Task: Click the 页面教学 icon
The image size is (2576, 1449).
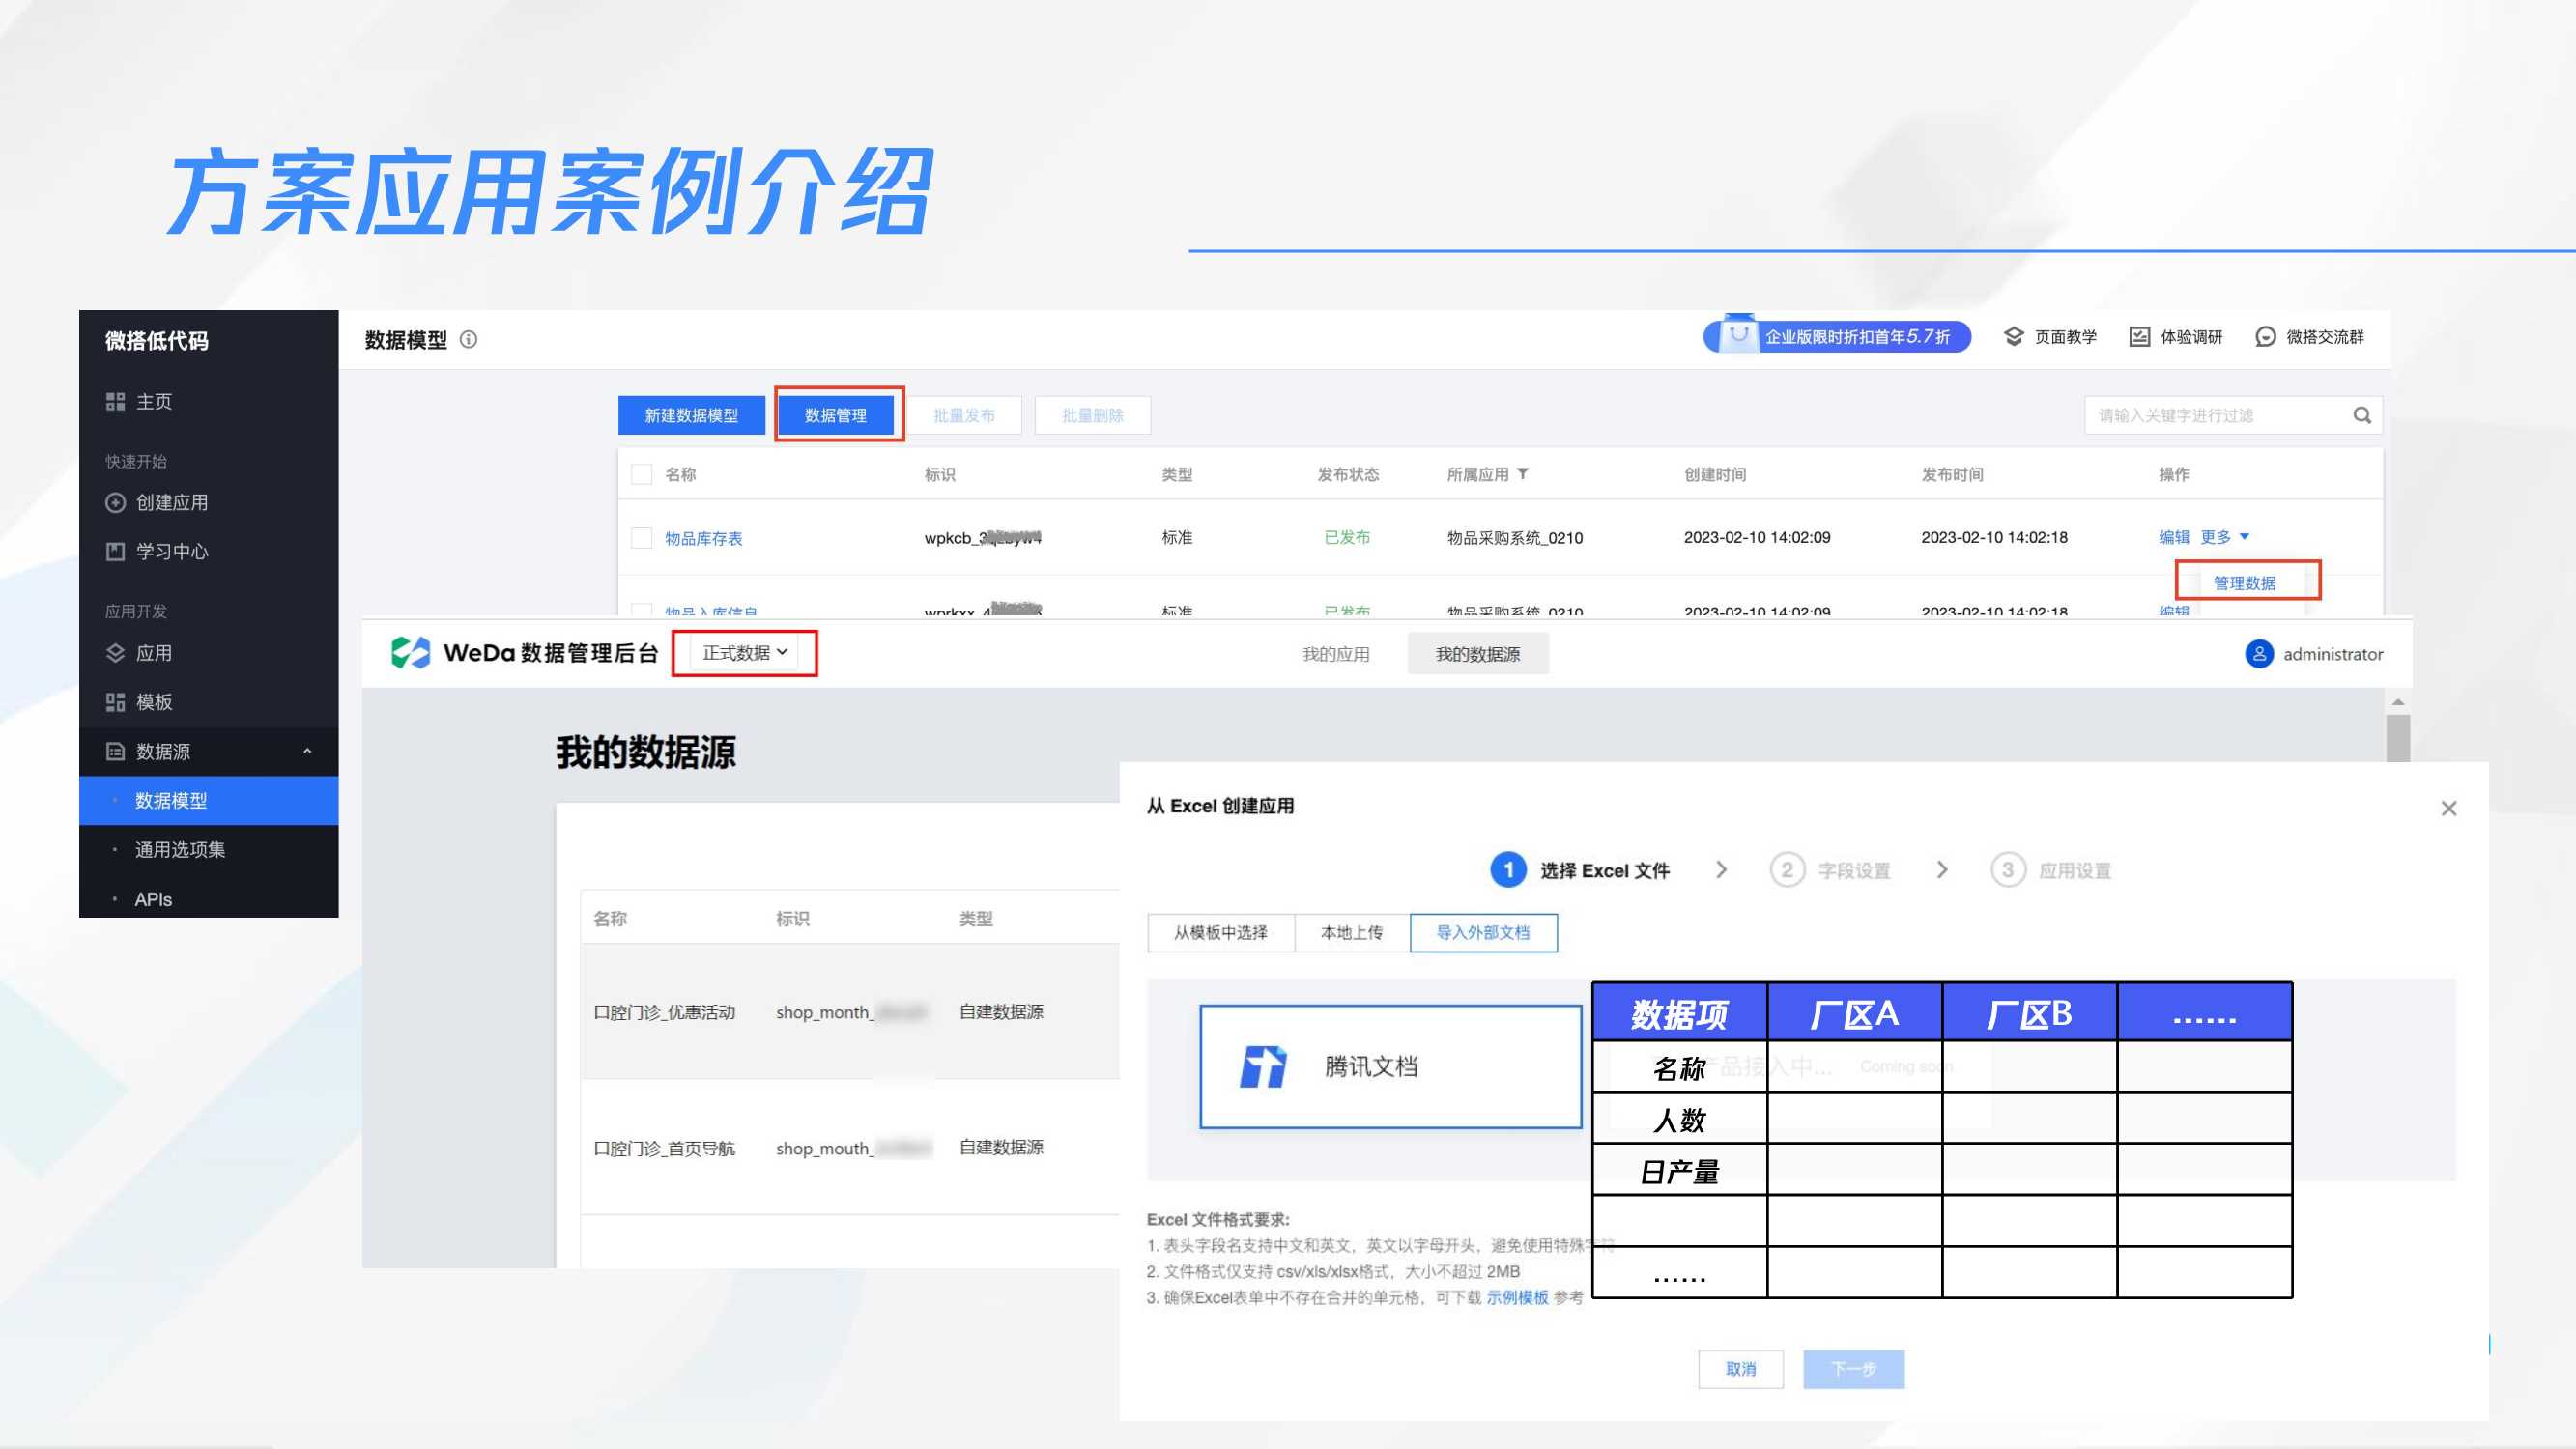Action: coord(2013,337)
